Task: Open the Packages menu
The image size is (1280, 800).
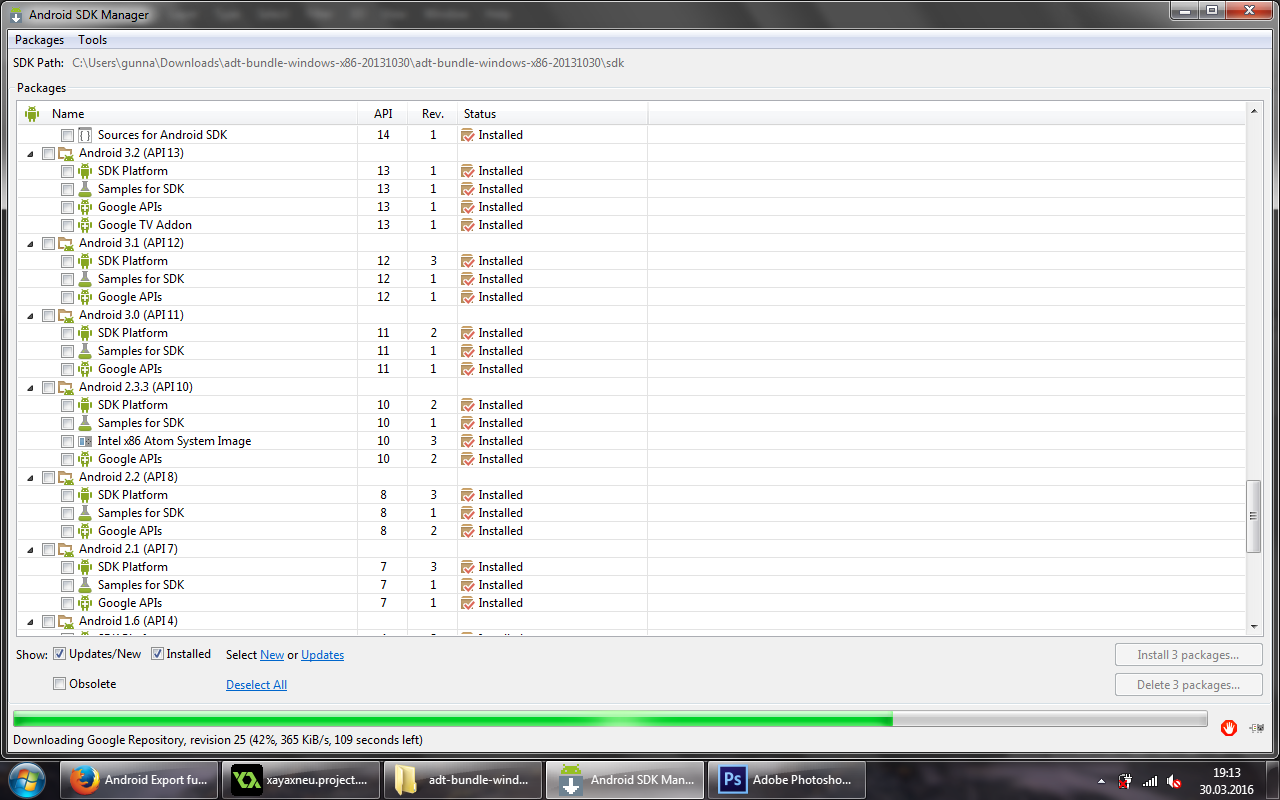Action: tap(39, 40)
